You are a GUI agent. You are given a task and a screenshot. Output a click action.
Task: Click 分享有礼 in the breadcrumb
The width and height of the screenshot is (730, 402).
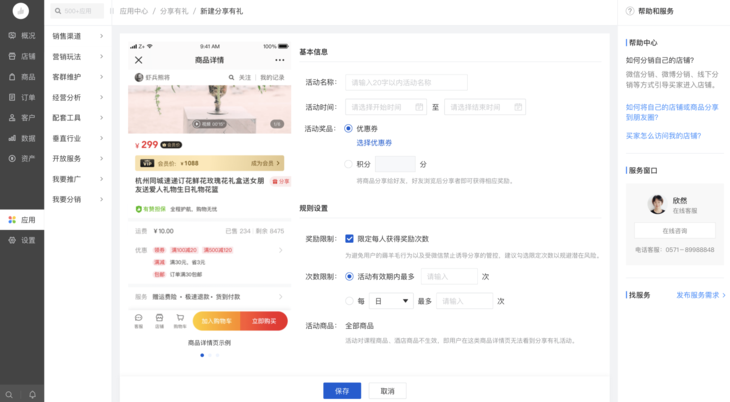[173, 12]
